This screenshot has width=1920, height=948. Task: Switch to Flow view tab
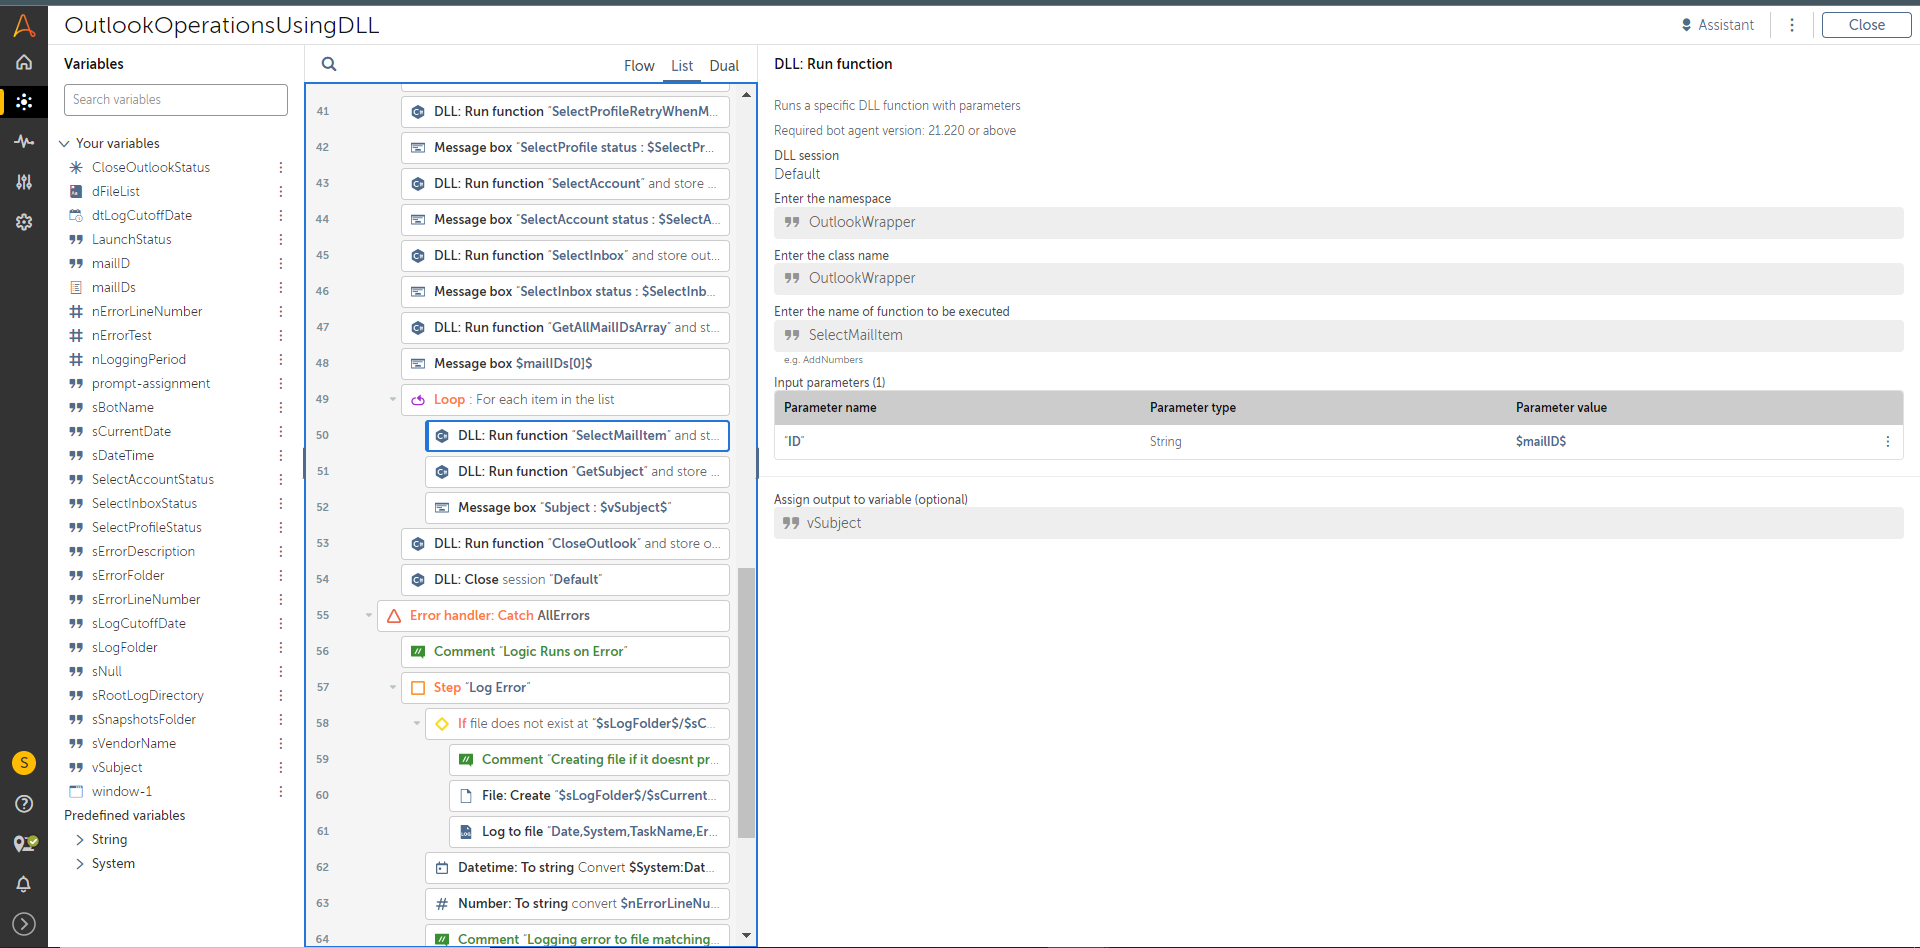coord(639,66)
